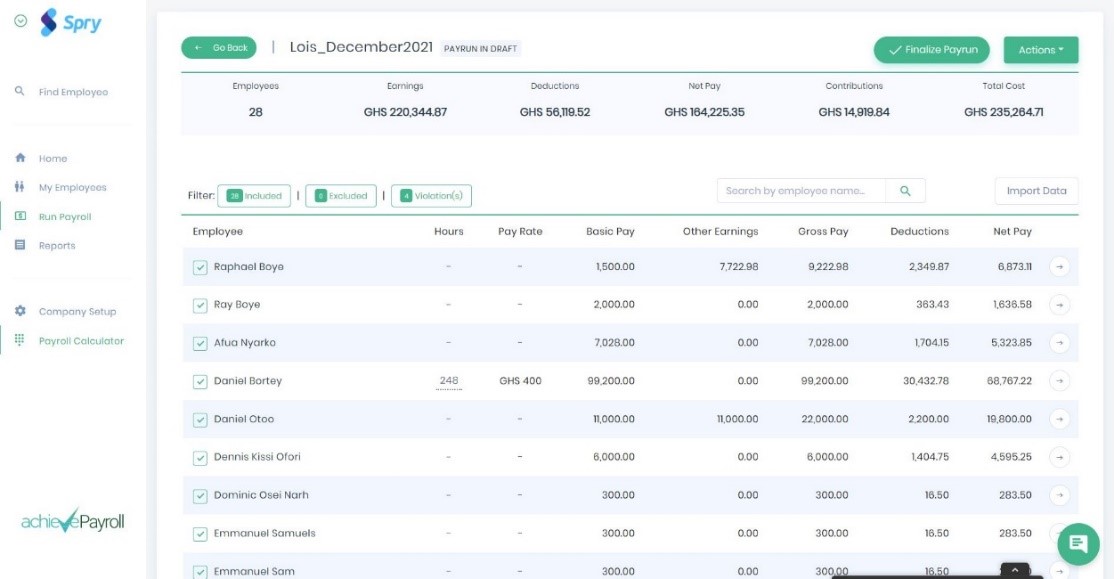Viewport: 1114px width, 579px height.
Task: Open Afua Nyarko details arrow
Action: click(1059, 342)
